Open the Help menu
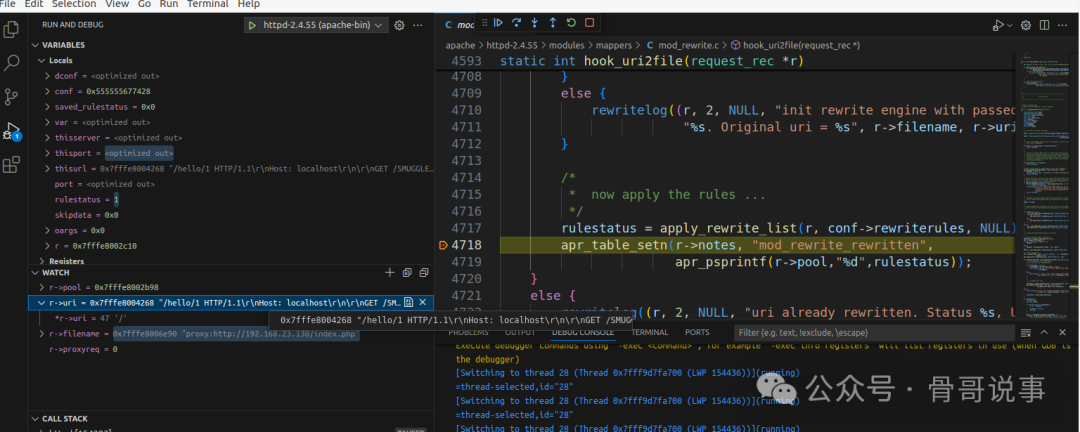Screen dimensions: 1080x432 tap(249, 4)
